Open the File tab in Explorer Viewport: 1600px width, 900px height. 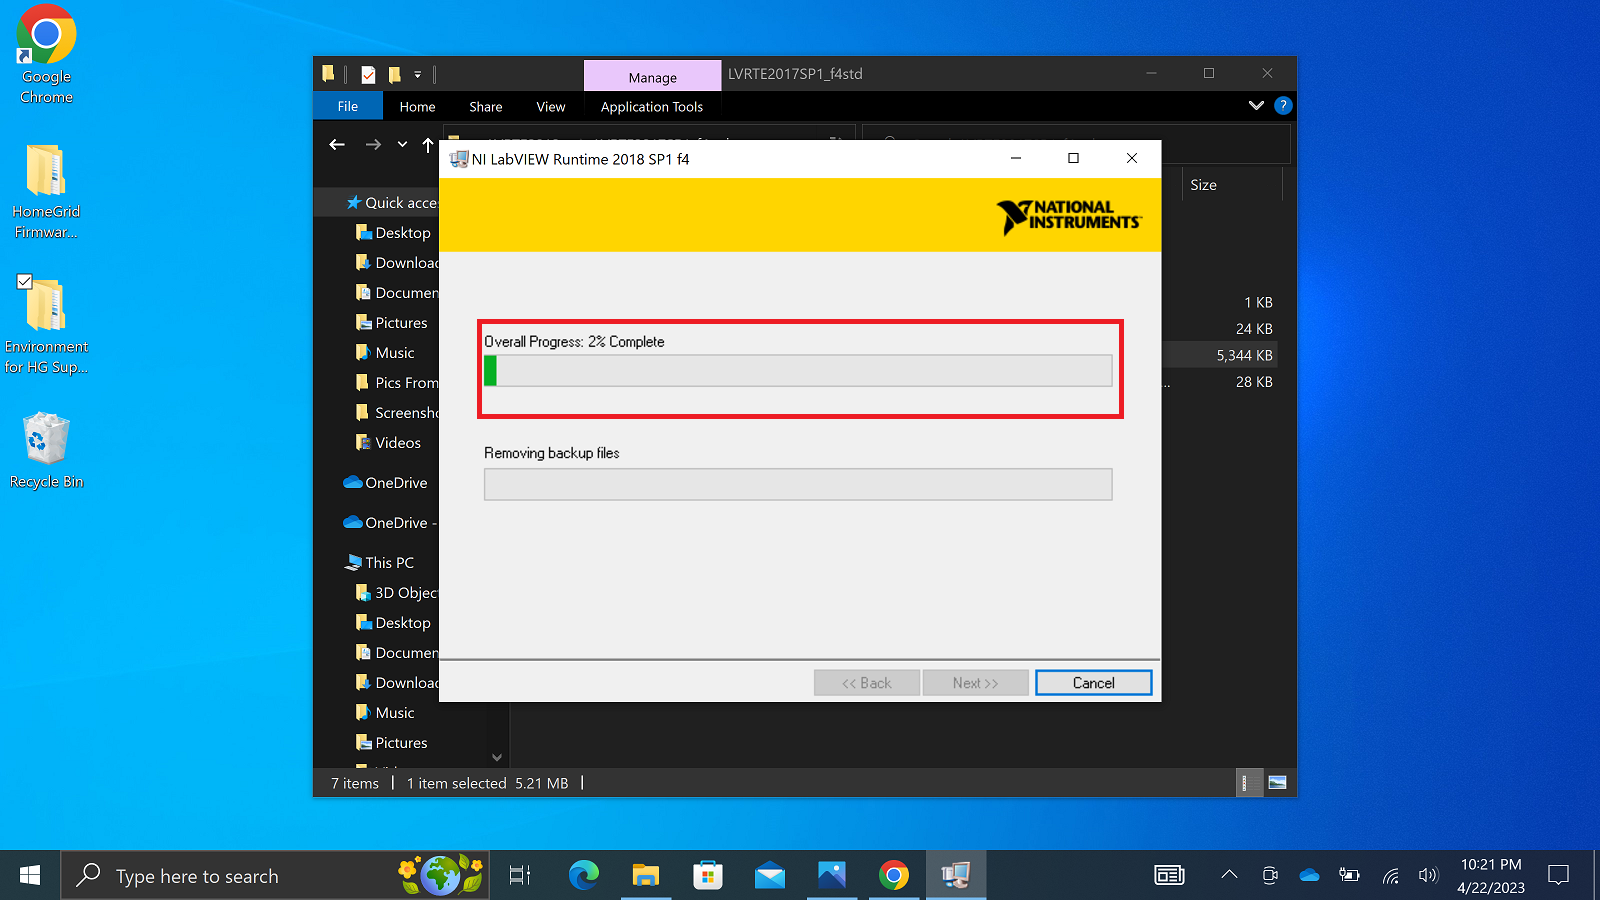[348, 106]
